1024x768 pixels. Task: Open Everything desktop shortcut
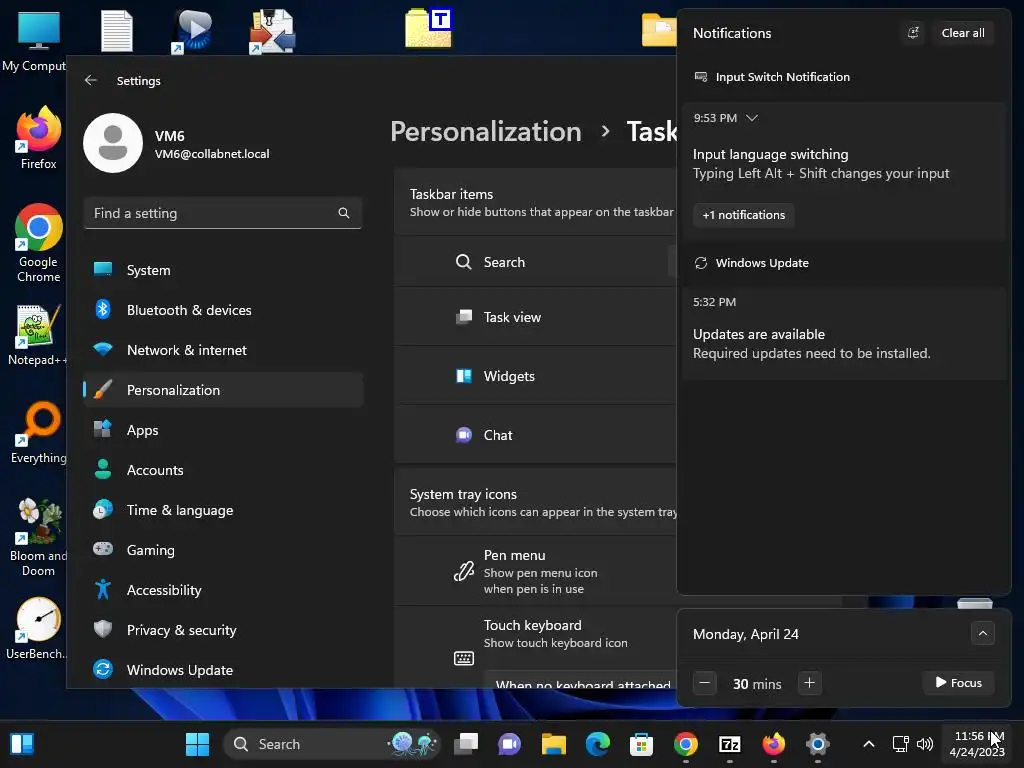[39, 432]
